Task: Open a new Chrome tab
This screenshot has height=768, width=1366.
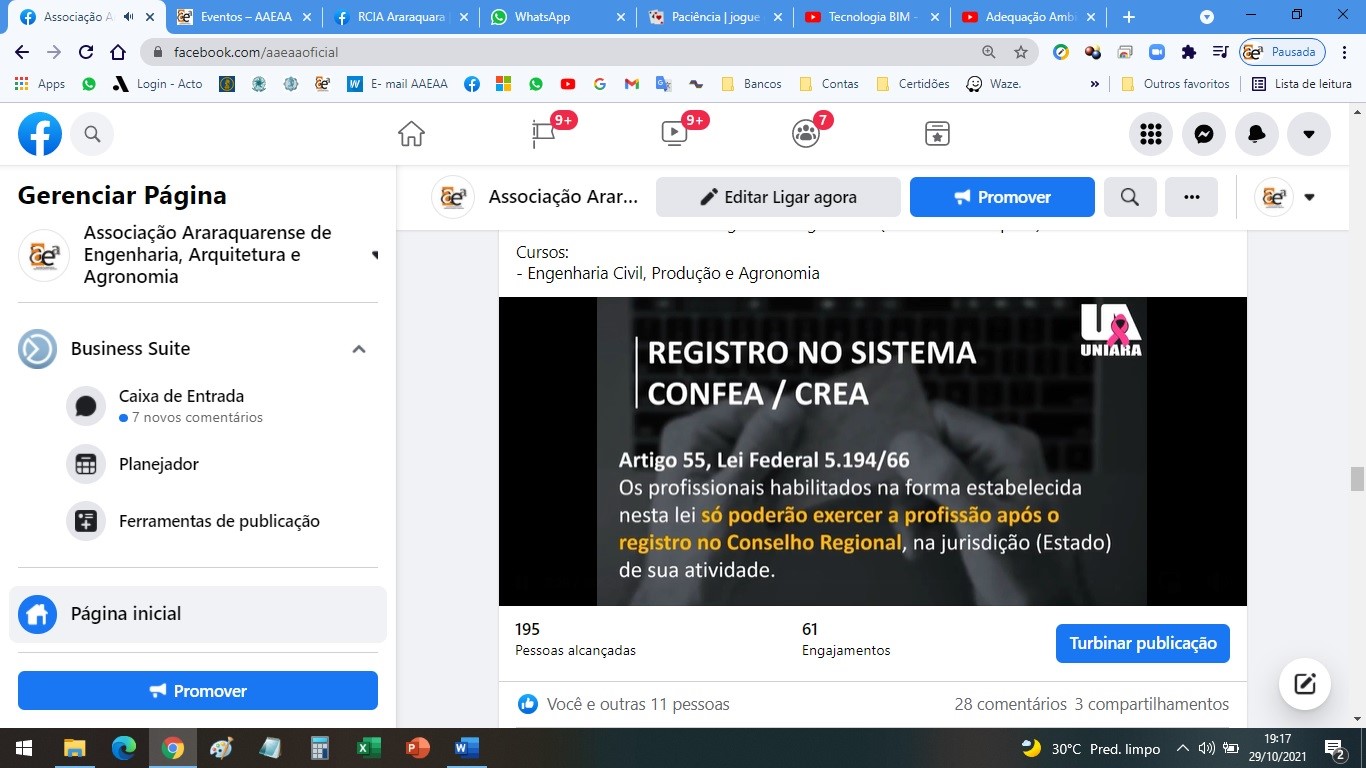Action: coord(1129,17)
